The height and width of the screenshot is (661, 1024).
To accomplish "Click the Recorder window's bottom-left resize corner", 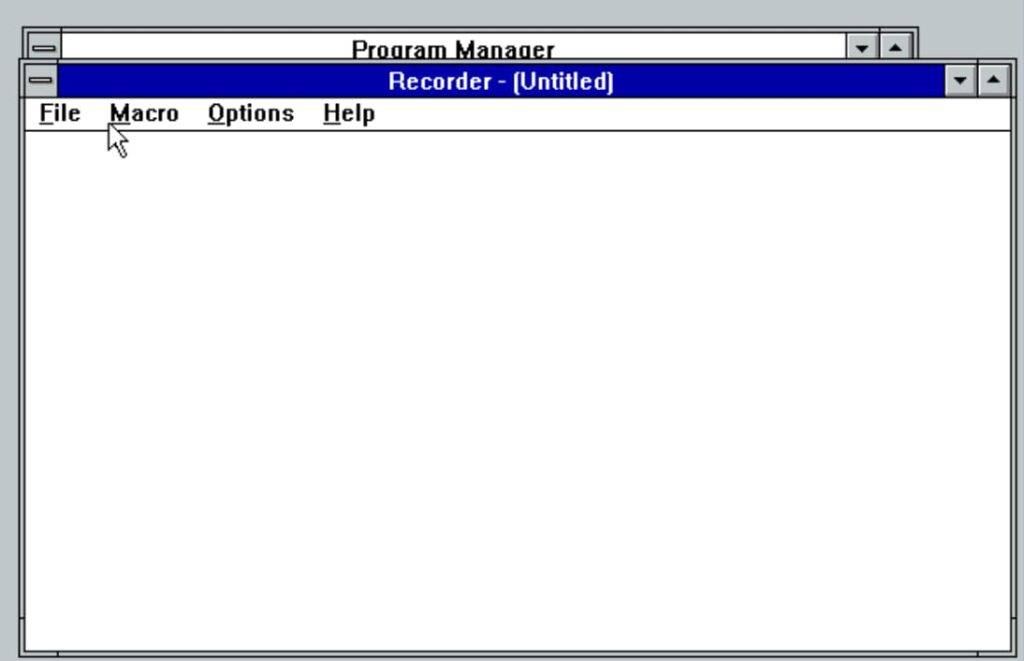I will 23,653.
